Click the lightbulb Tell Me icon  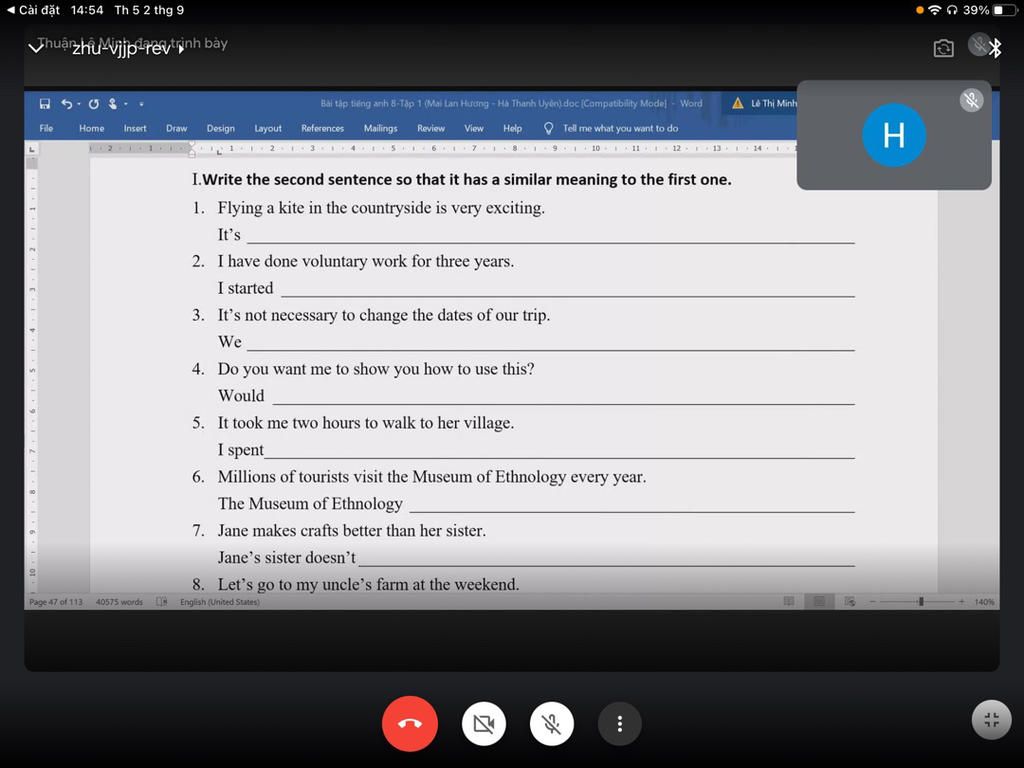click(x=549, y=128)
